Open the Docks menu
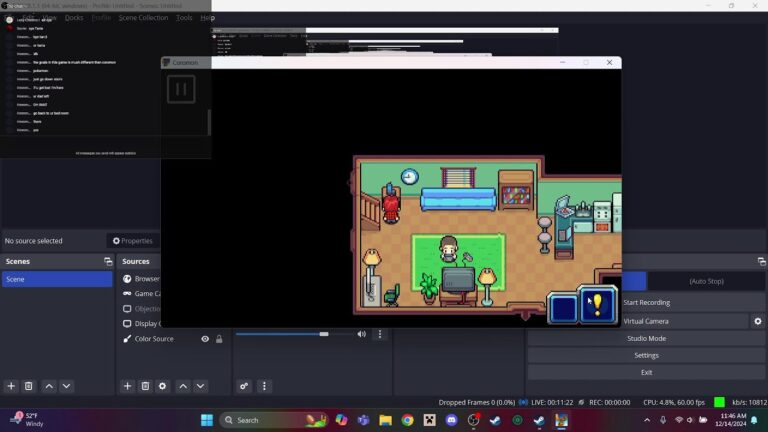The width and height of the screenshot is (768, 432). 74,18
